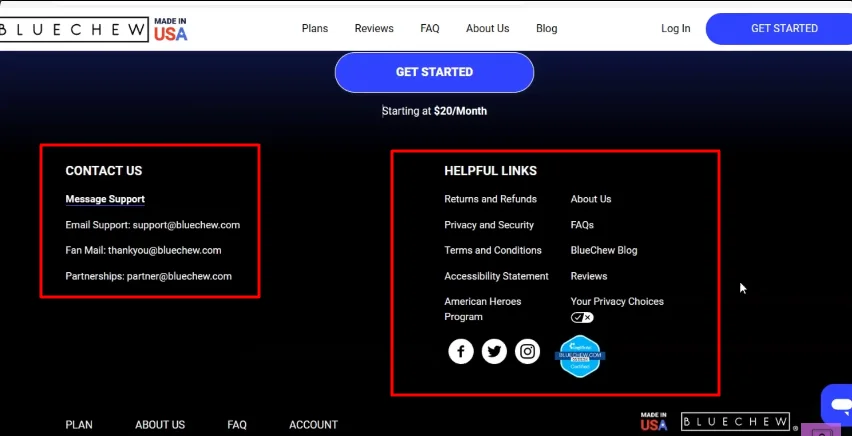Click ACCOUNT in the footer menu

pos(313,425)
